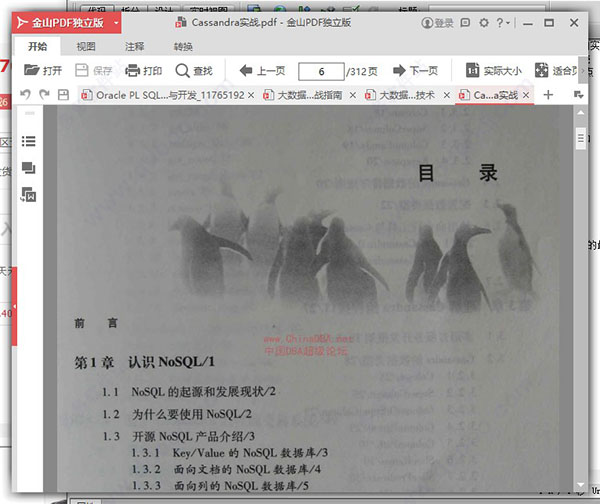This screenshot has width=600, height=504.
Task: Go to next page 下一页
Action: [415, 70]
